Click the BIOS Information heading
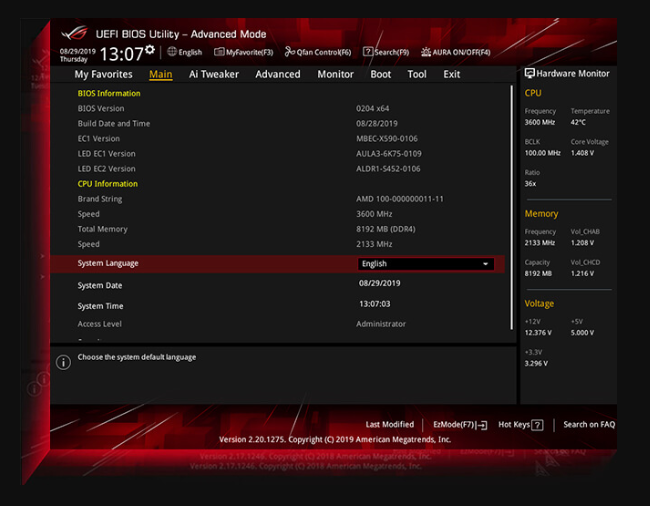This screenshot has width=650, height=506. coord(109,93)
